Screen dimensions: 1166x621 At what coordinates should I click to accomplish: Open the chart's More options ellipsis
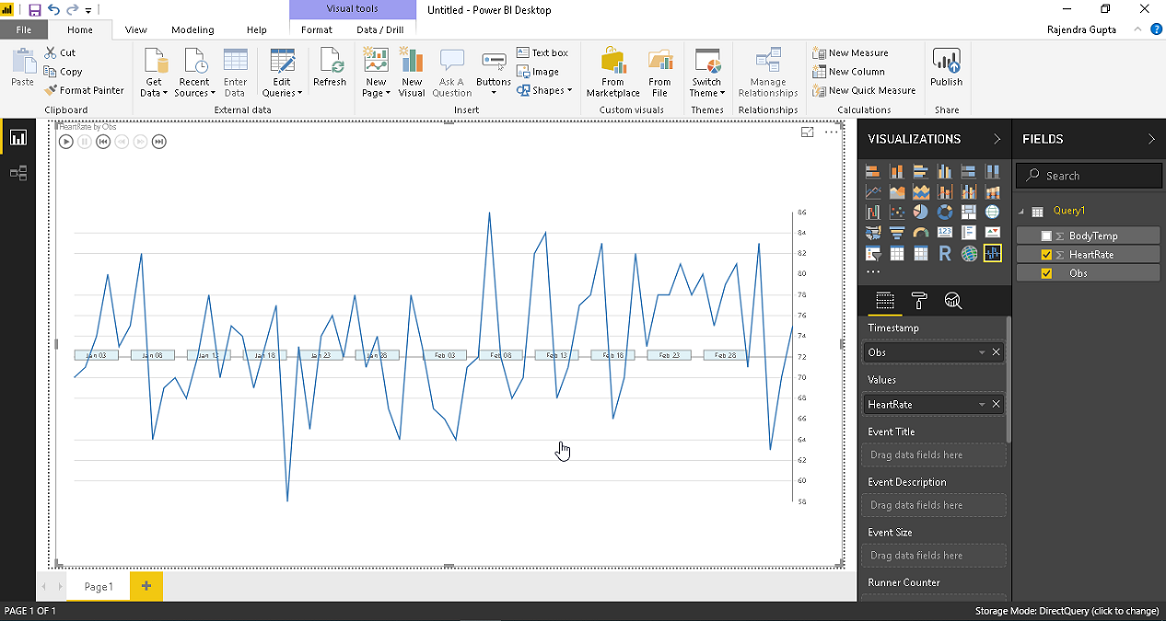(831, 132)
